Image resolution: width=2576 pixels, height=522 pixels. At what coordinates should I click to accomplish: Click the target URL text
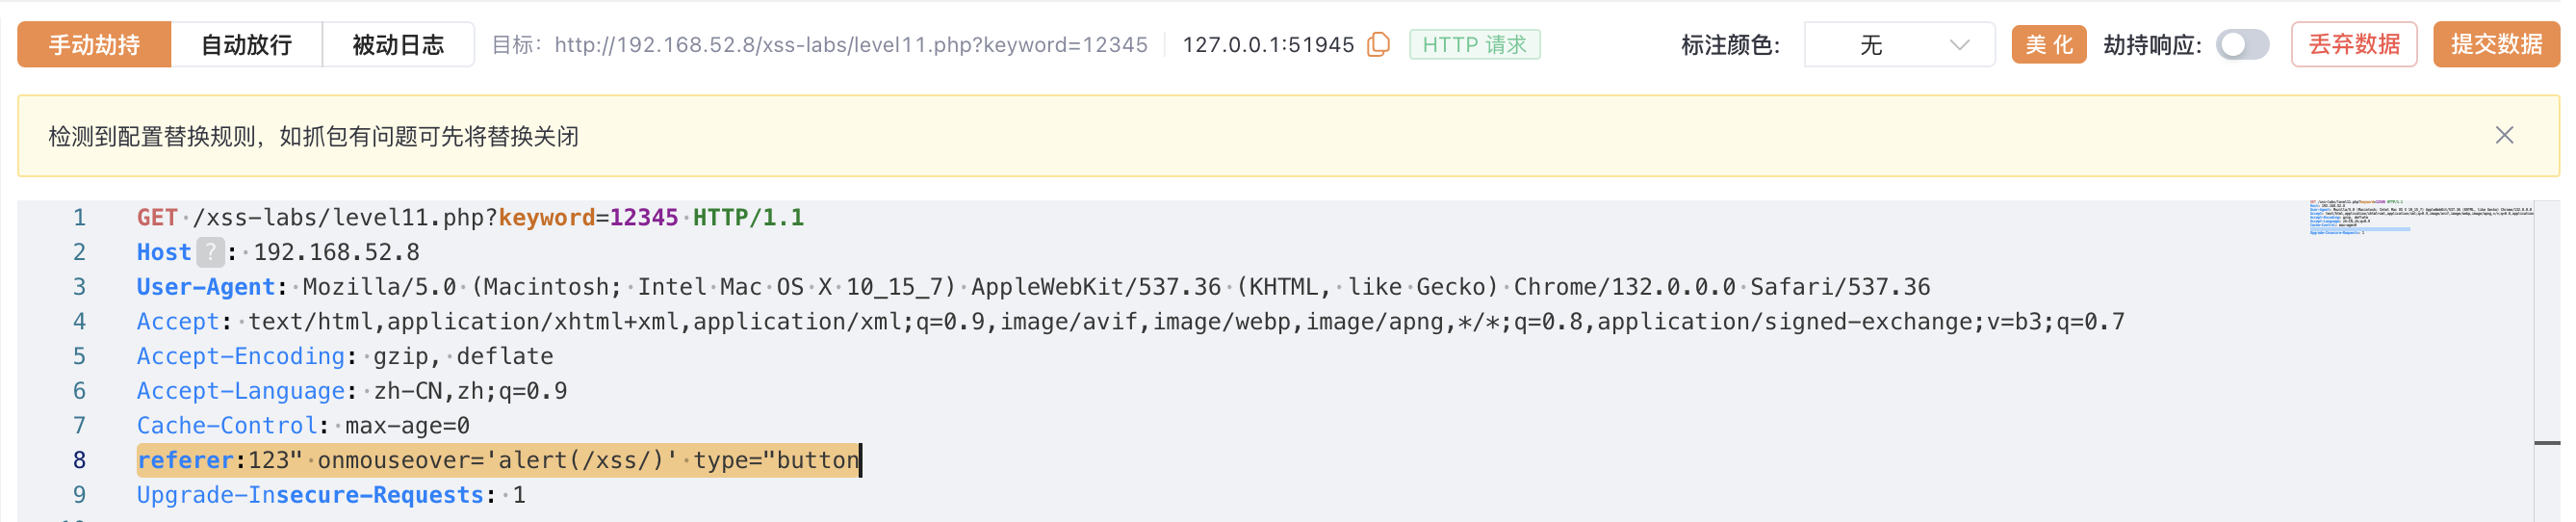pyautogui.click(x=850, y=45)
